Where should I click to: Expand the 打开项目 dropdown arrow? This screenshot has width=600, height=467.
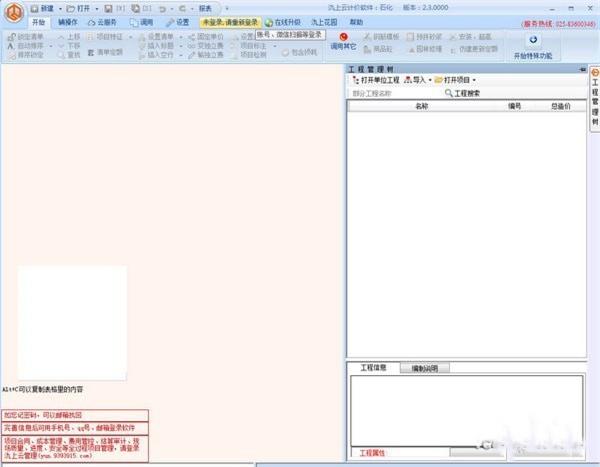(x=474, y=80)
